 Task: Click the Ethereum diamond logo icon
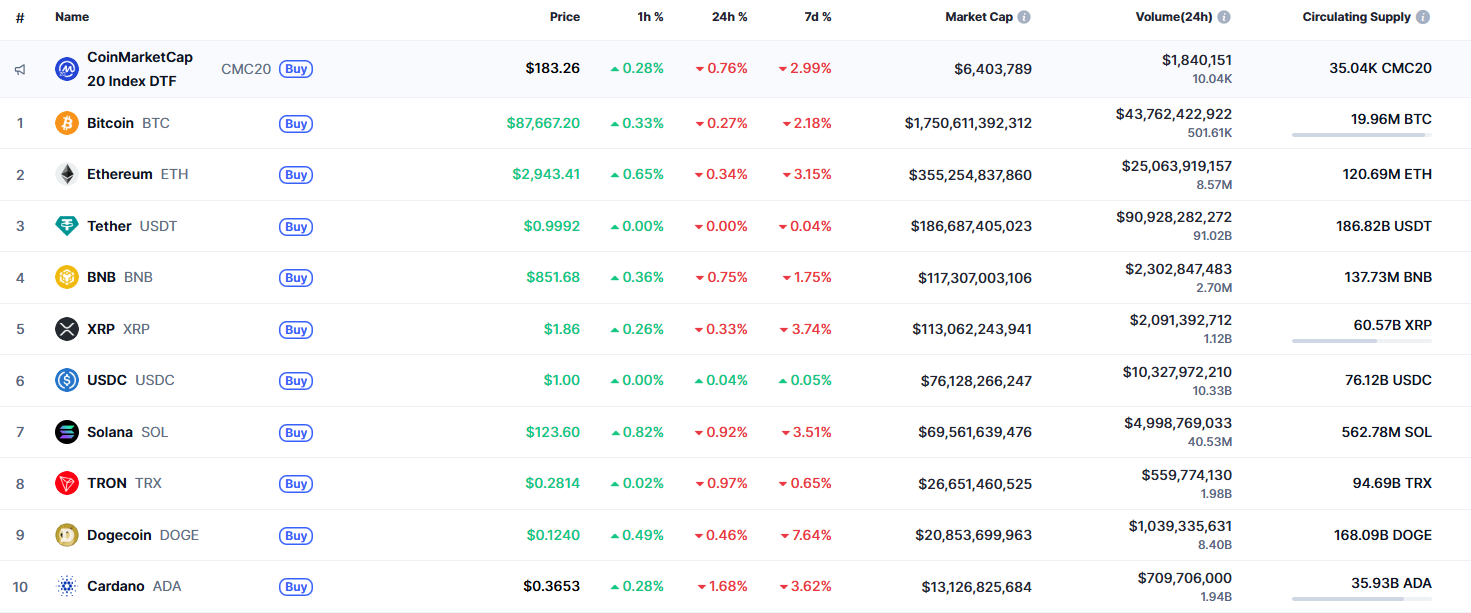pyautogui.click(x=67, y=174)
